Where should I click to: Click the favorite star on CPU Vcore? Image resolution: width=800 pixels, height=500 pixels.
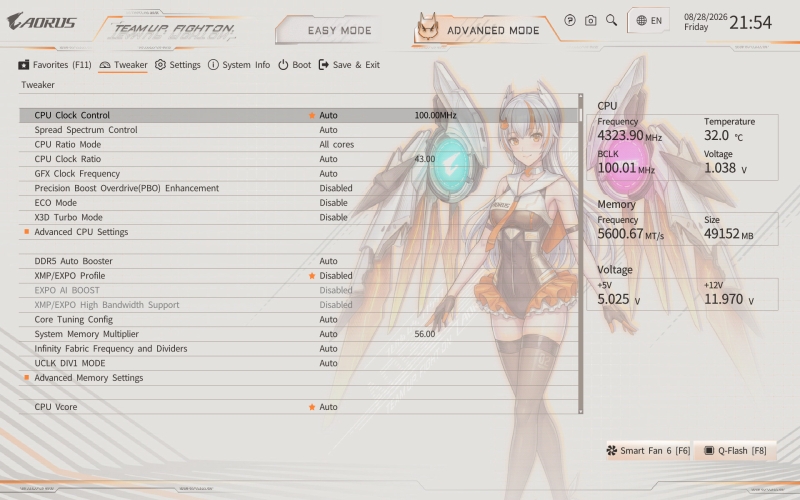pos(312,407)
